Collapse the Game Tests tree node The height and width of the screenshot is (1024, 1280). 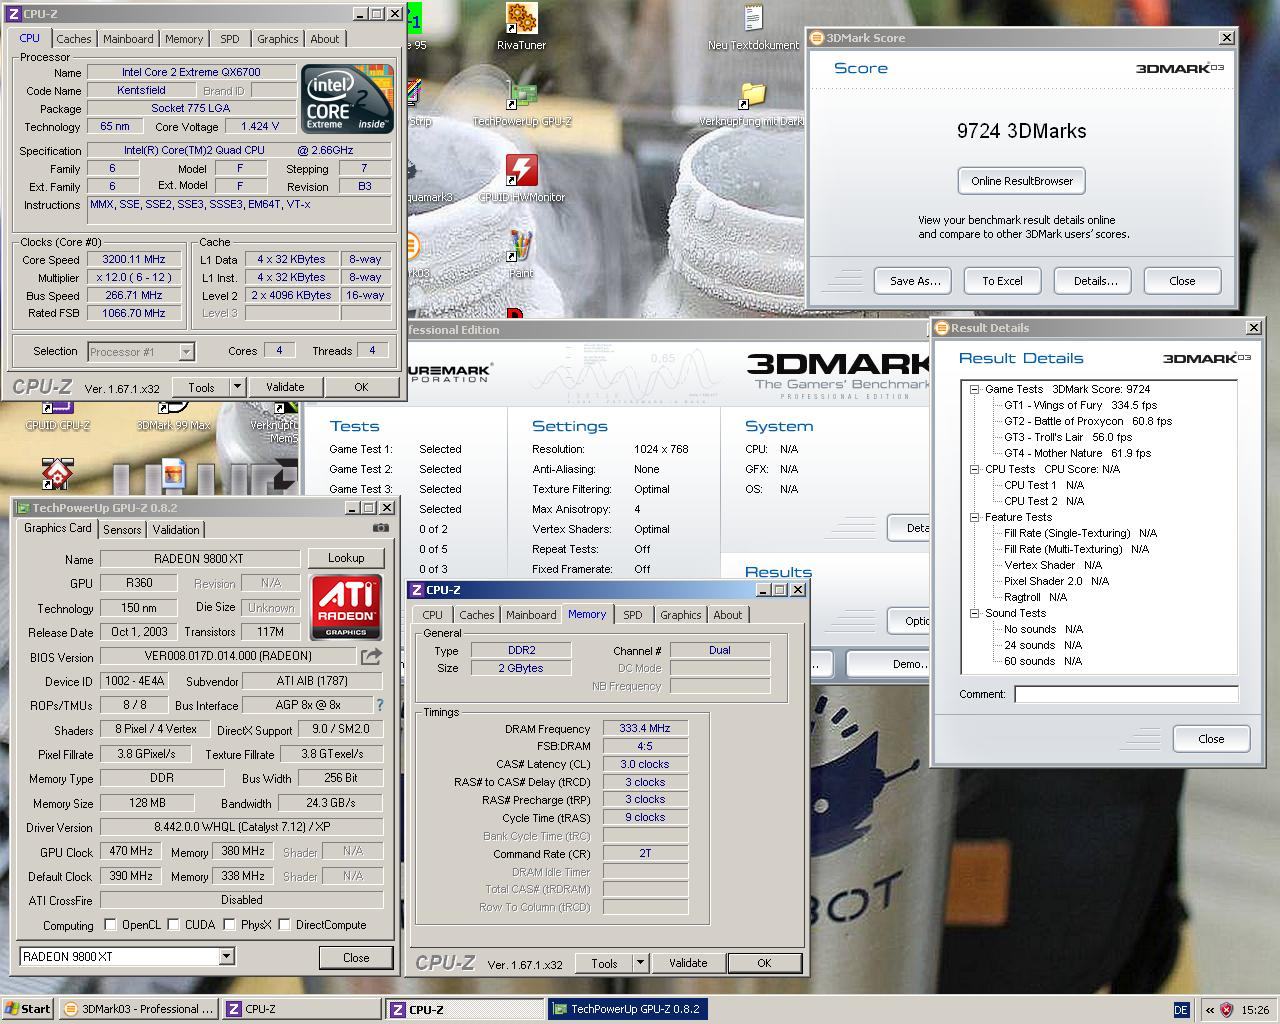tap(974, 390)
